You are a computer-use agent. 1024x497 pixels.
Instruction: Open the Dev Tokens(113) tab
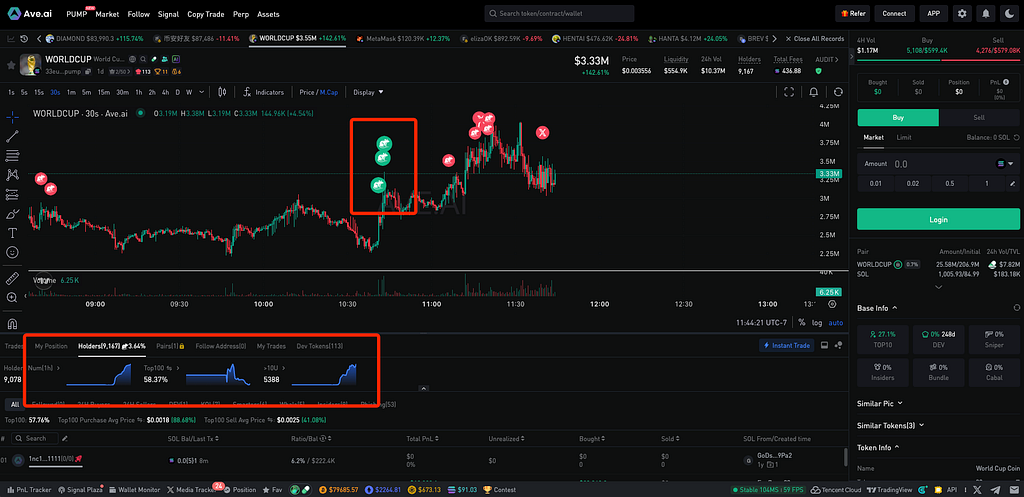tap(319, 346)
